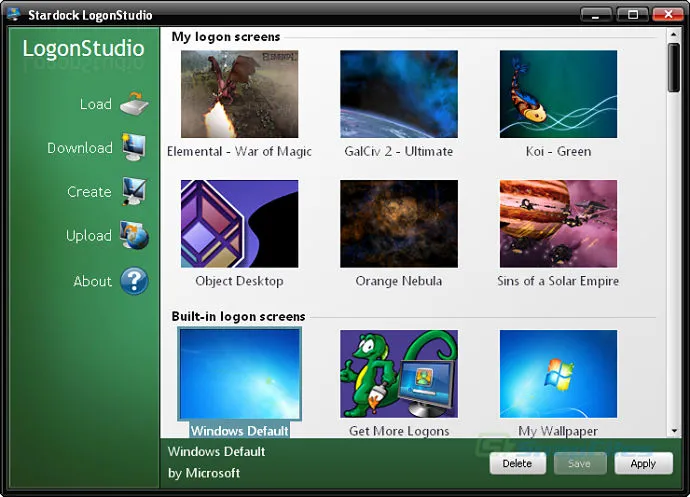The image size is (690, 497).
Task: Open the Load menu label
Action: [95, 104]
